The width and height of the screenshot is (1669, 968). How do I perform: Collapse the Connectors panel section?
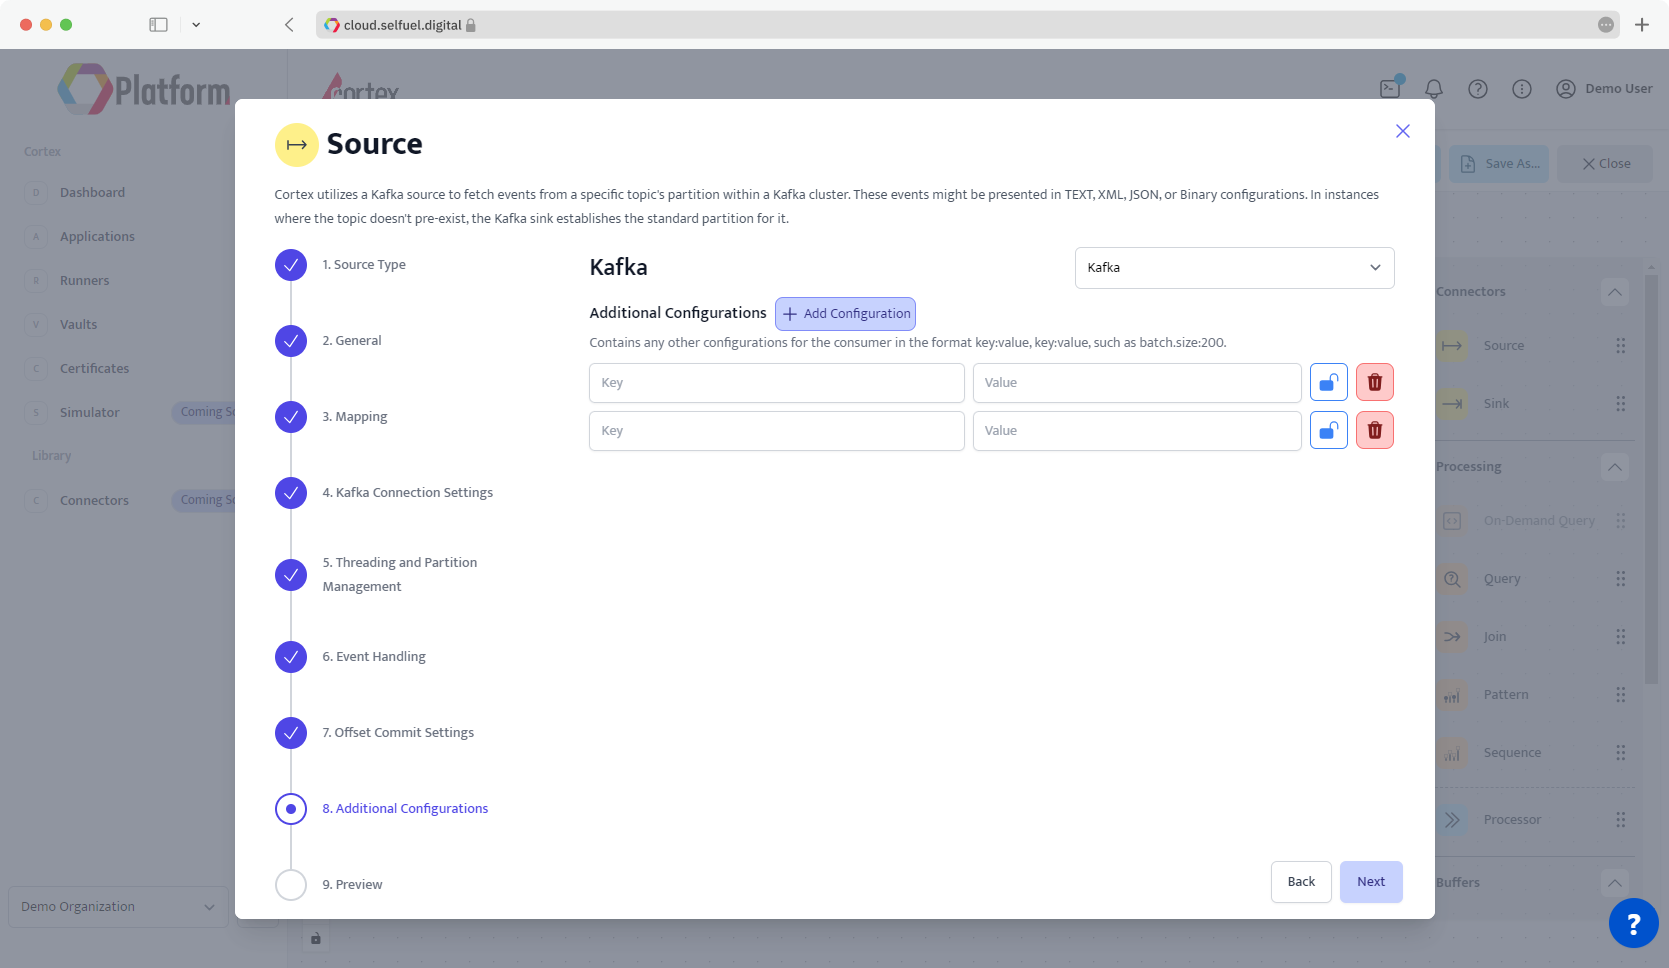coord(1615,292)
